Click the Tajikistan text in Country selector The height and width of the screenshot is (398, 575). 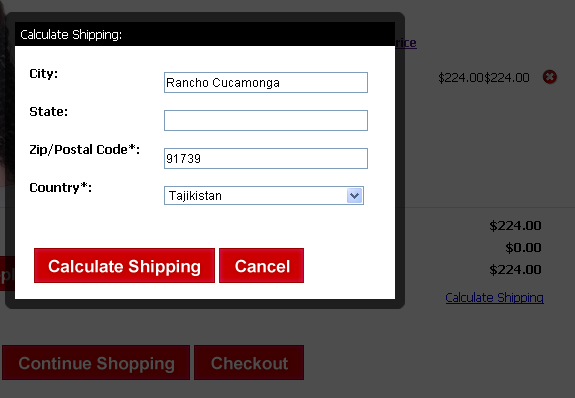pyautogui.click(x=195, y=196)
